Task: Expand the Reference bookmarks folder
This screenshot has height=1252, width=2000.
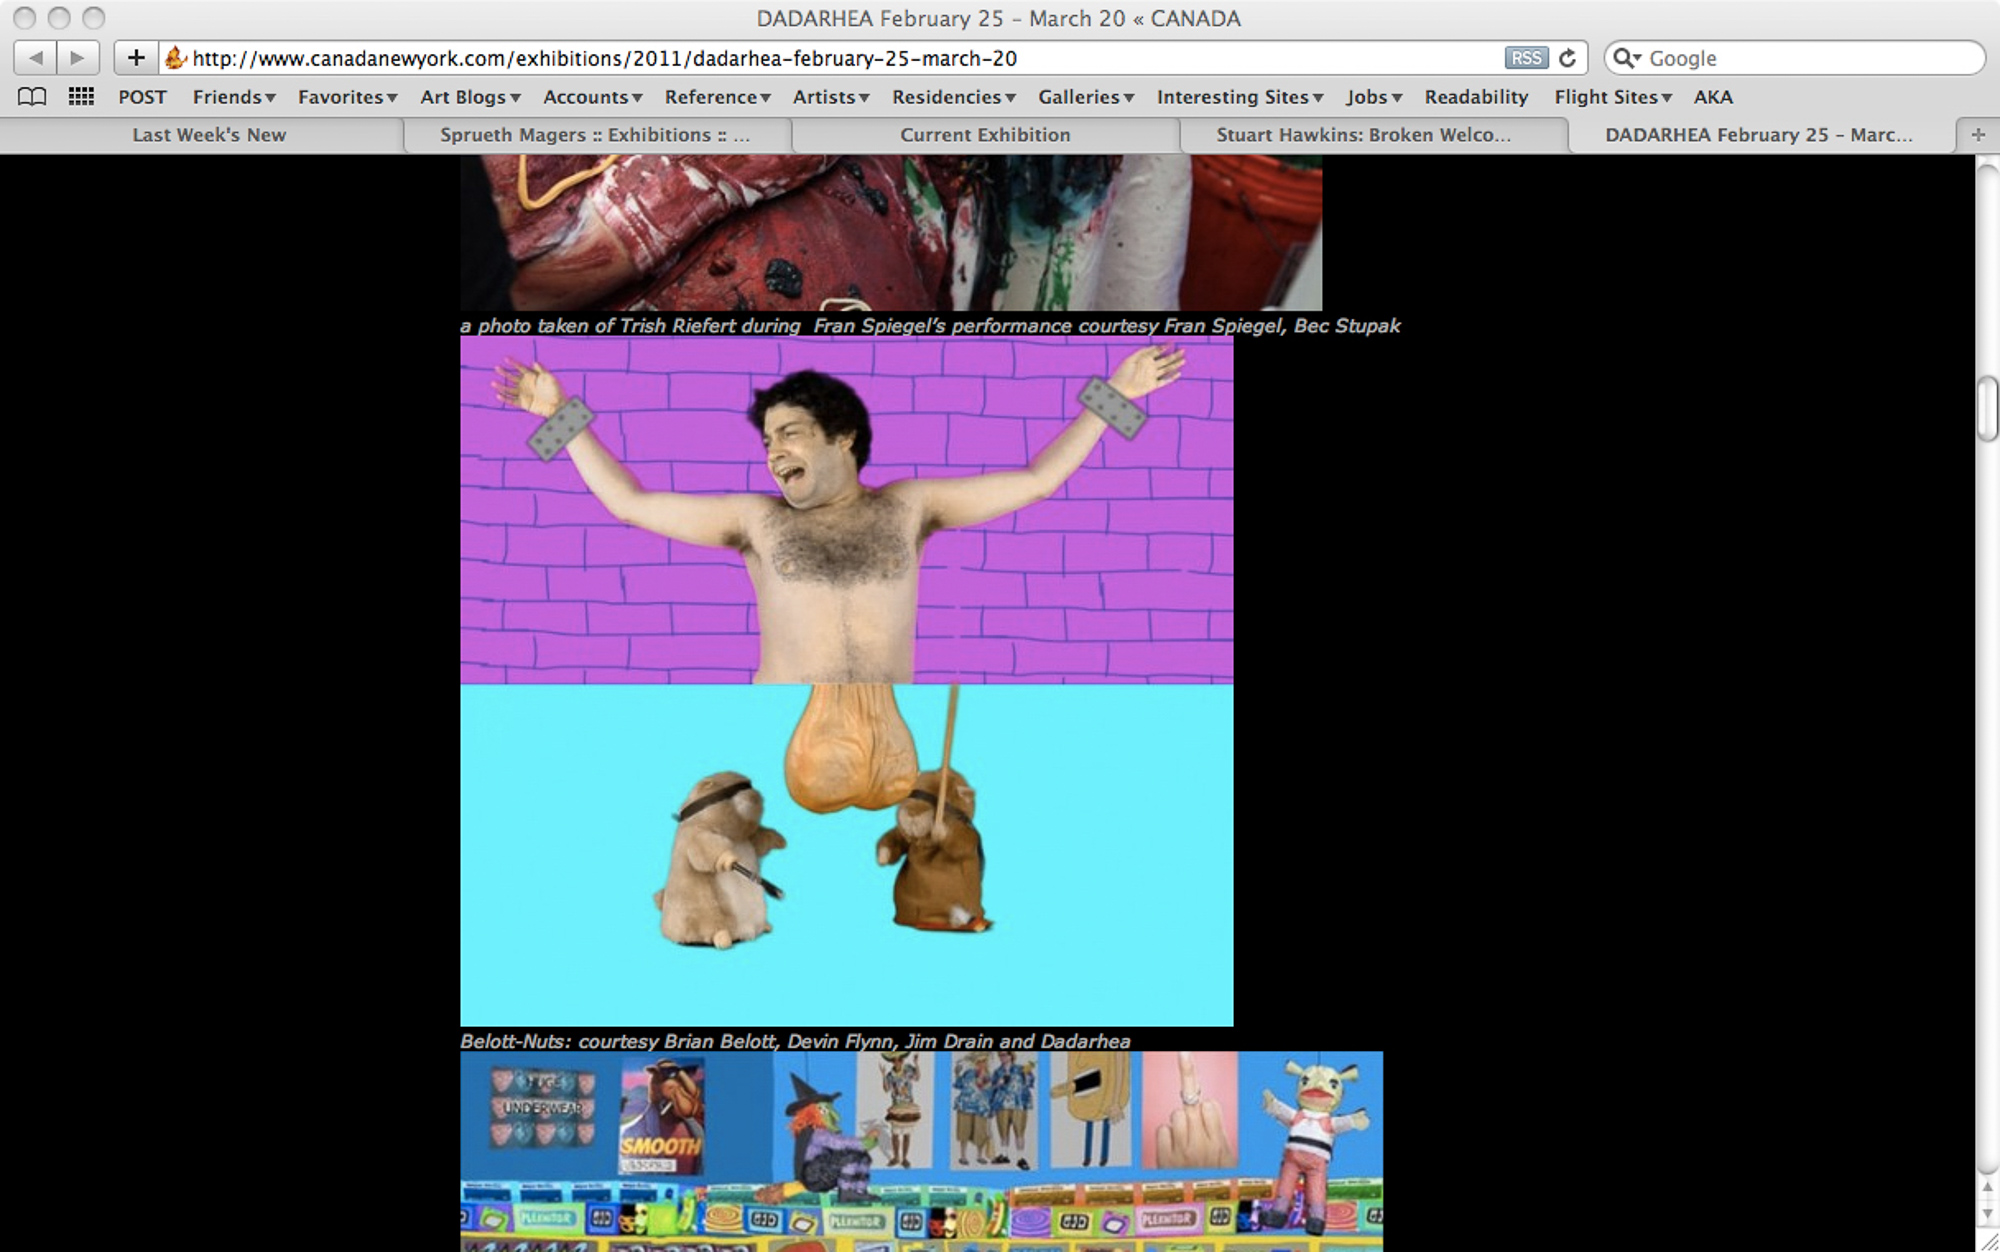Action: (x=718, y=97)
